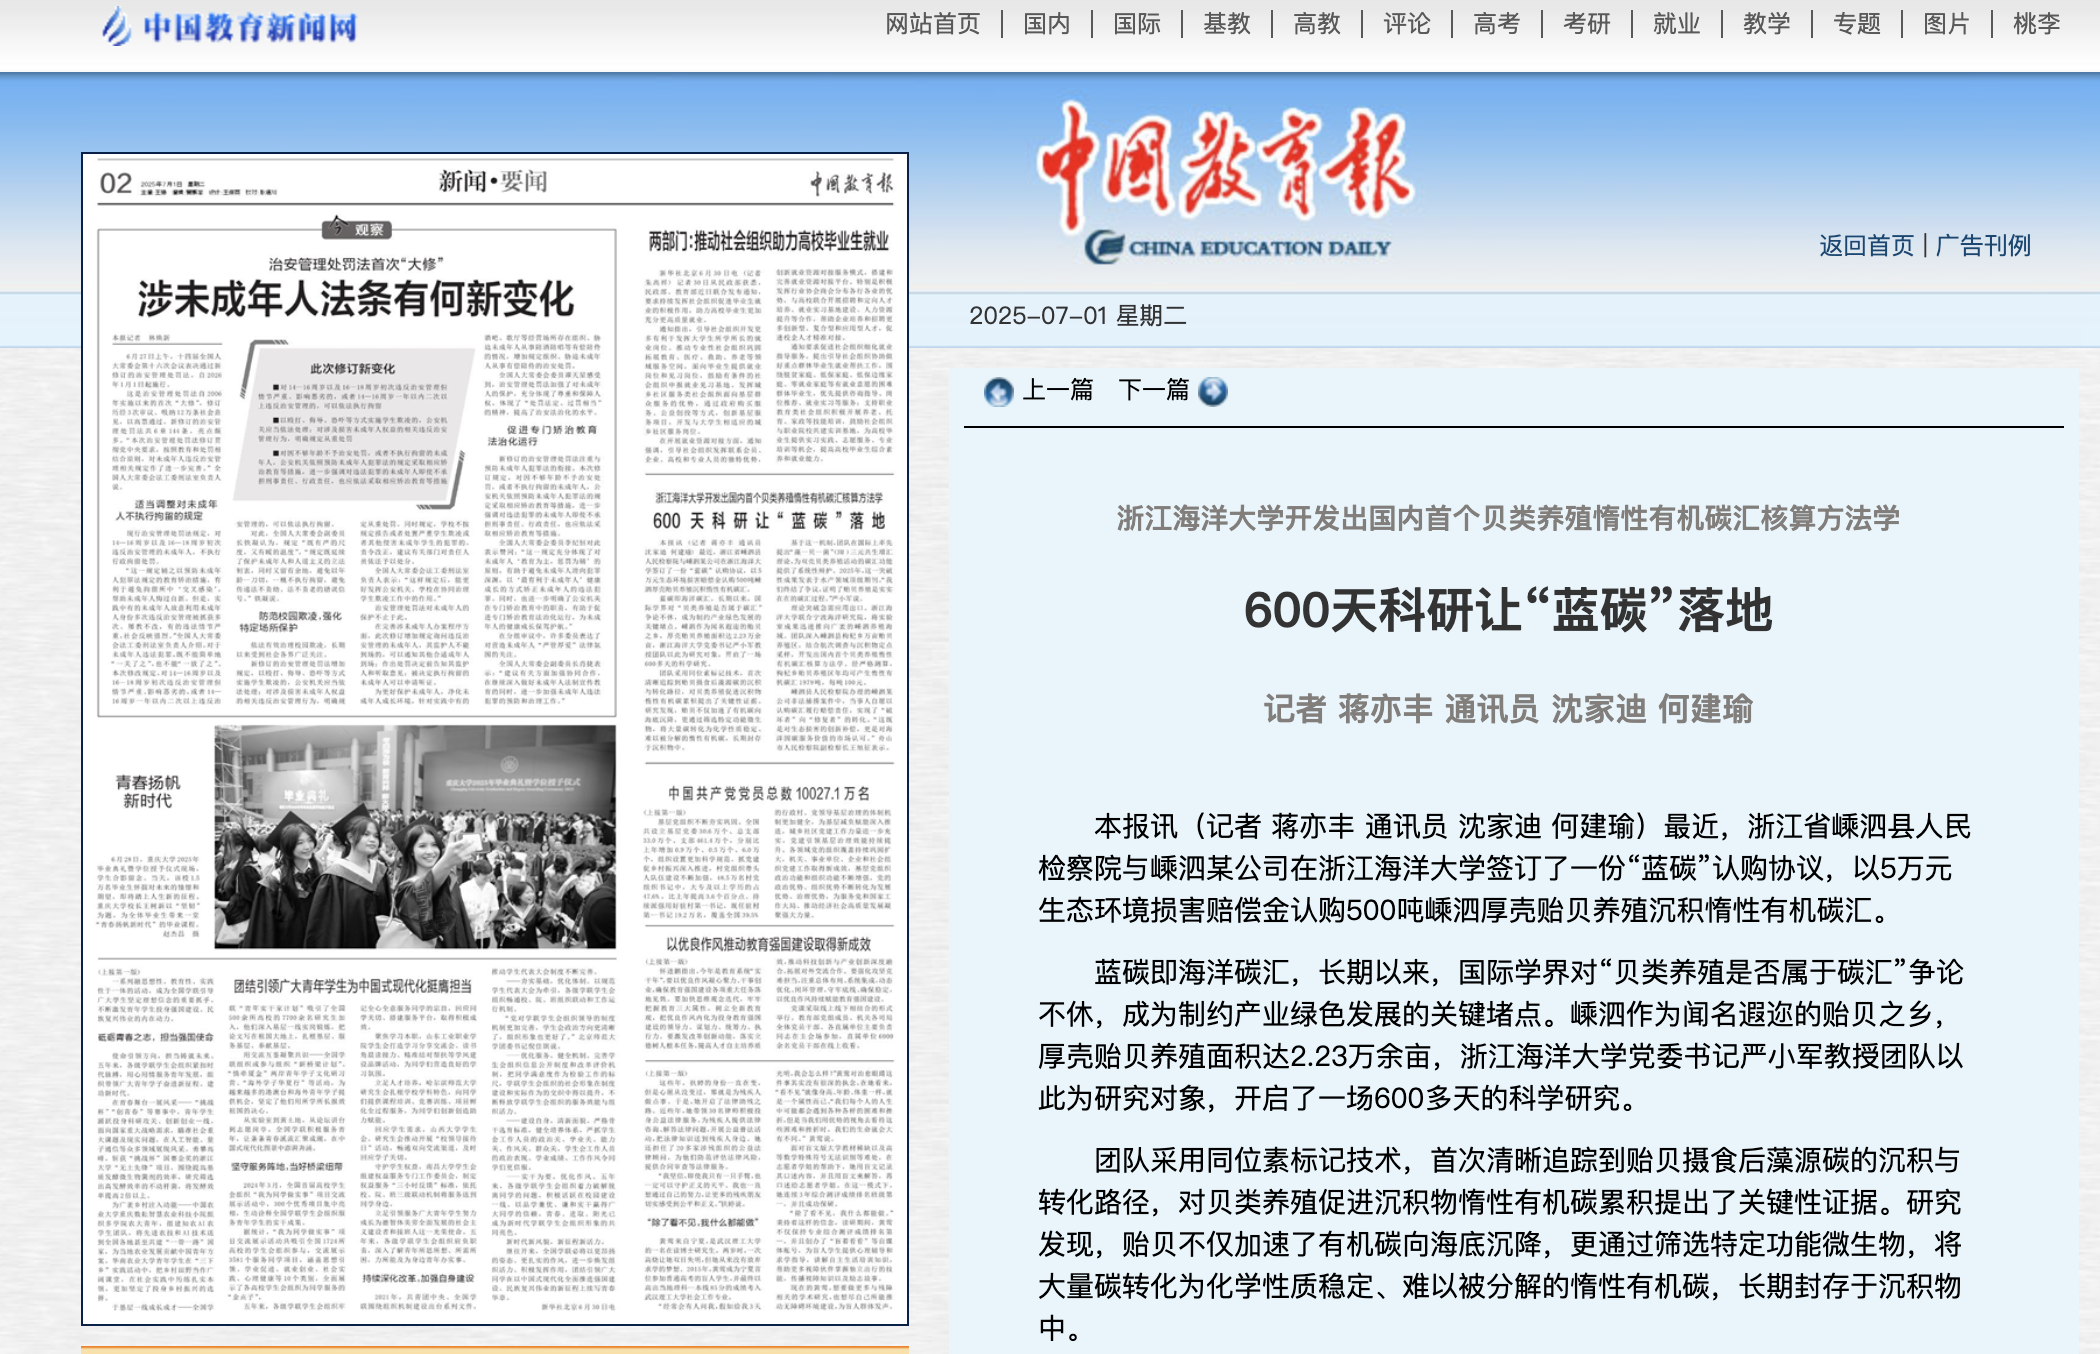Screen dimensions: 2100x1354
Task: Open article 两部门:推动社会组织助力高校毕业生就业 on page
Action: 768,241
